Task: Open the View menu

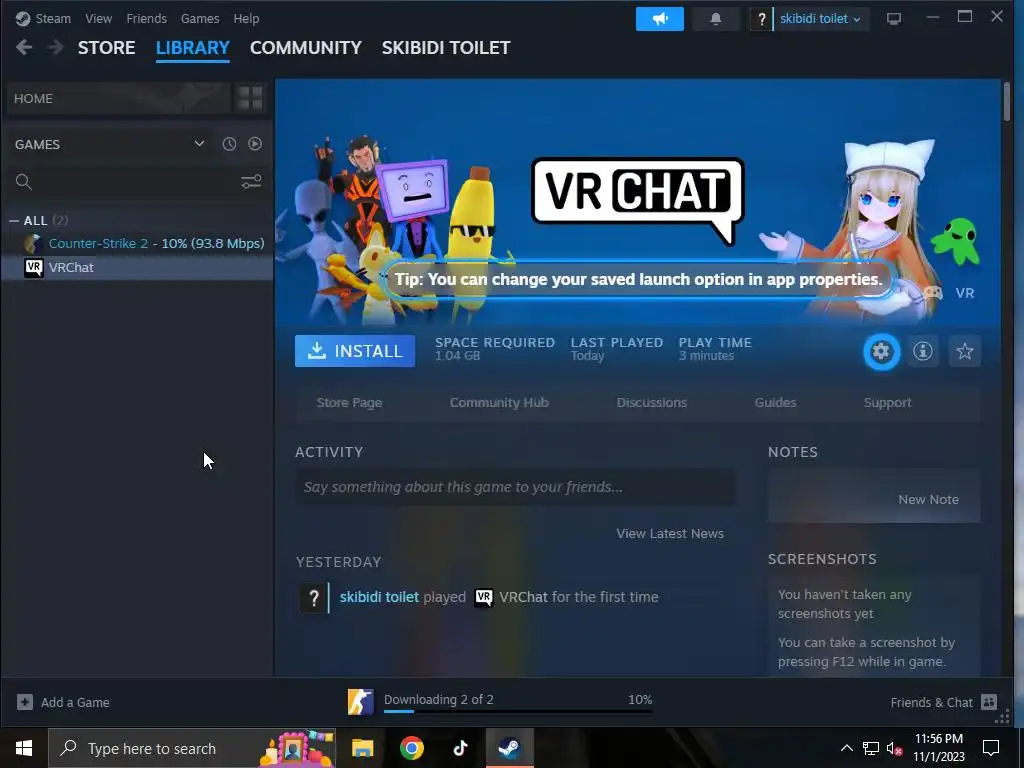Action: coord(99,18)
